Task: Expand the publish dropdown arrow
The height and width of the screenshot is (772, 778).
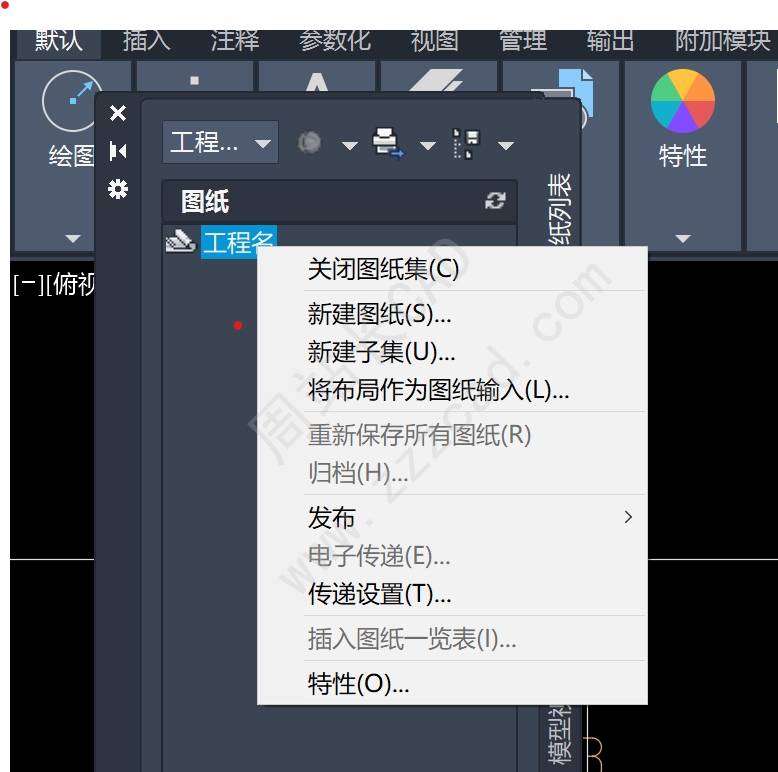Action: [x=349, y=145]
